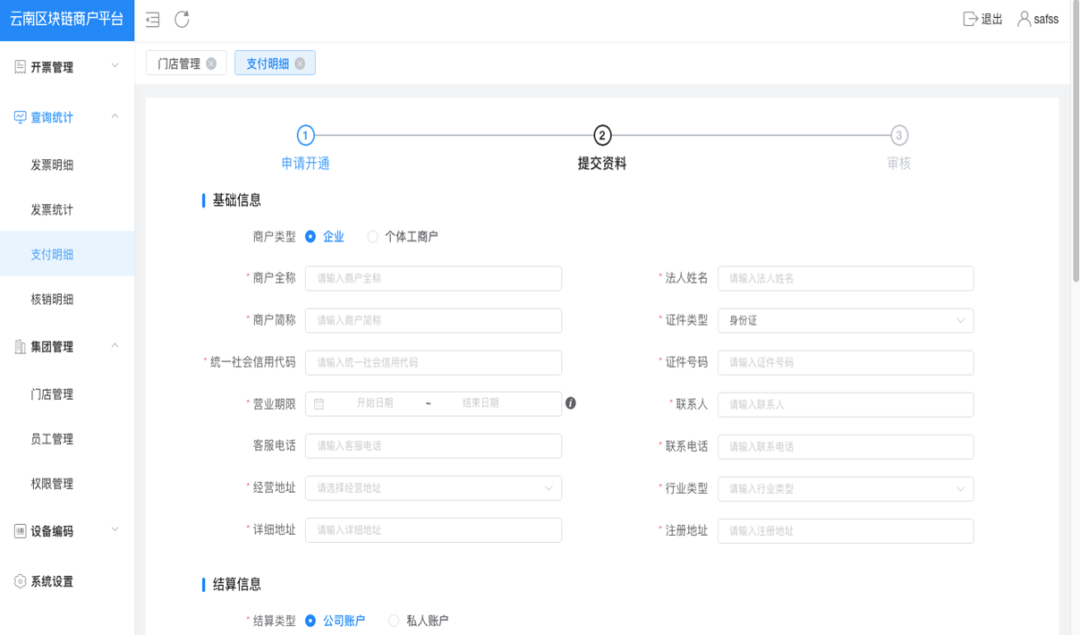Screen dimensions: 1080x635
Task: Focus the 详细地址 input field
Action: (x=433, y=530)
